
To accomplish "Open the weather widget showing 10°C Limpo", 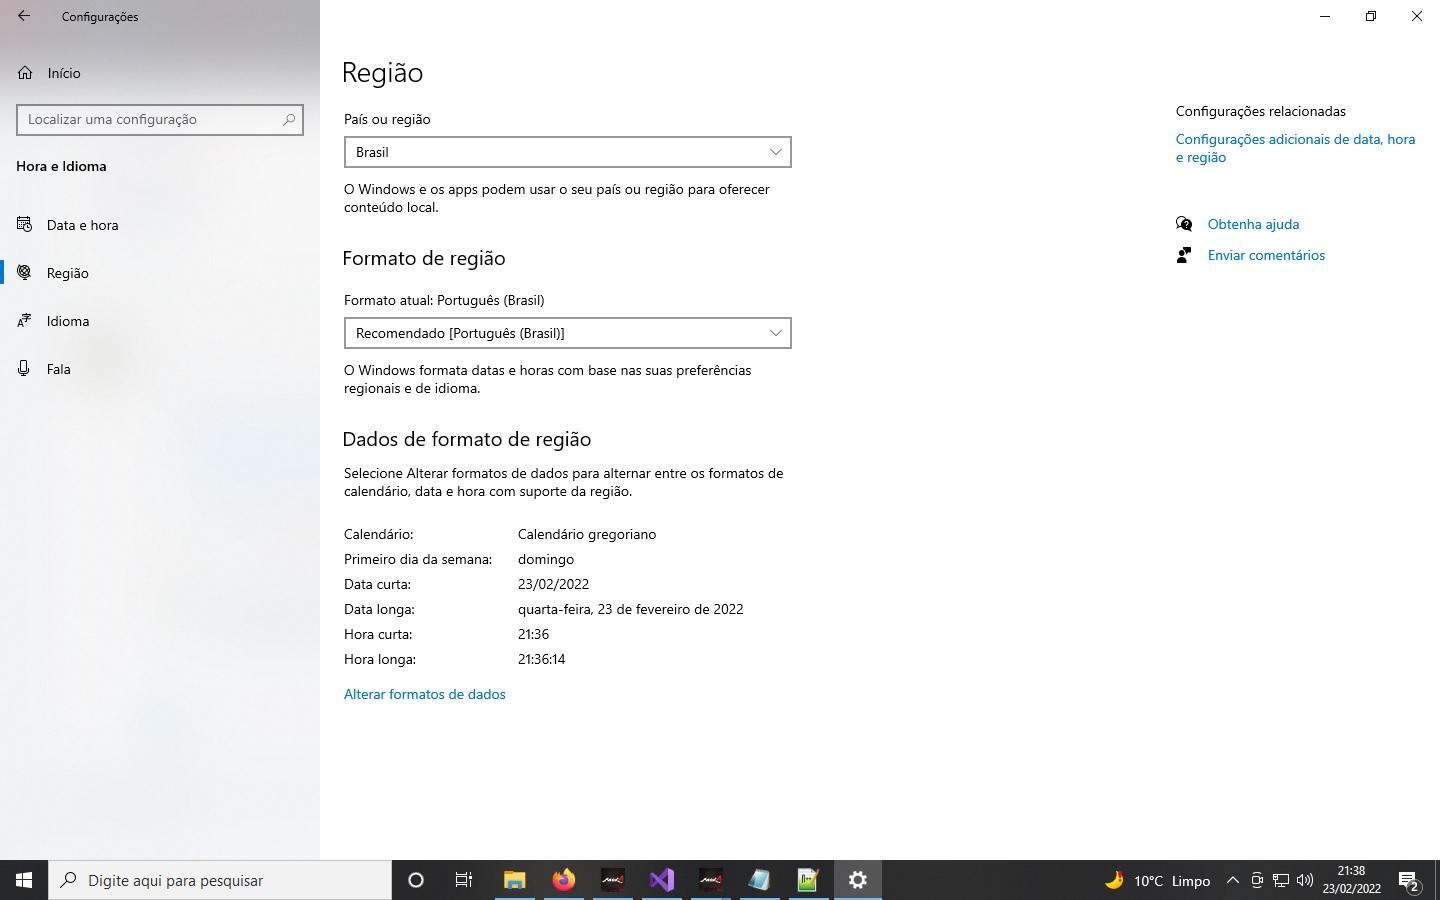I will pyautogui.click(x=1157, y=880).
